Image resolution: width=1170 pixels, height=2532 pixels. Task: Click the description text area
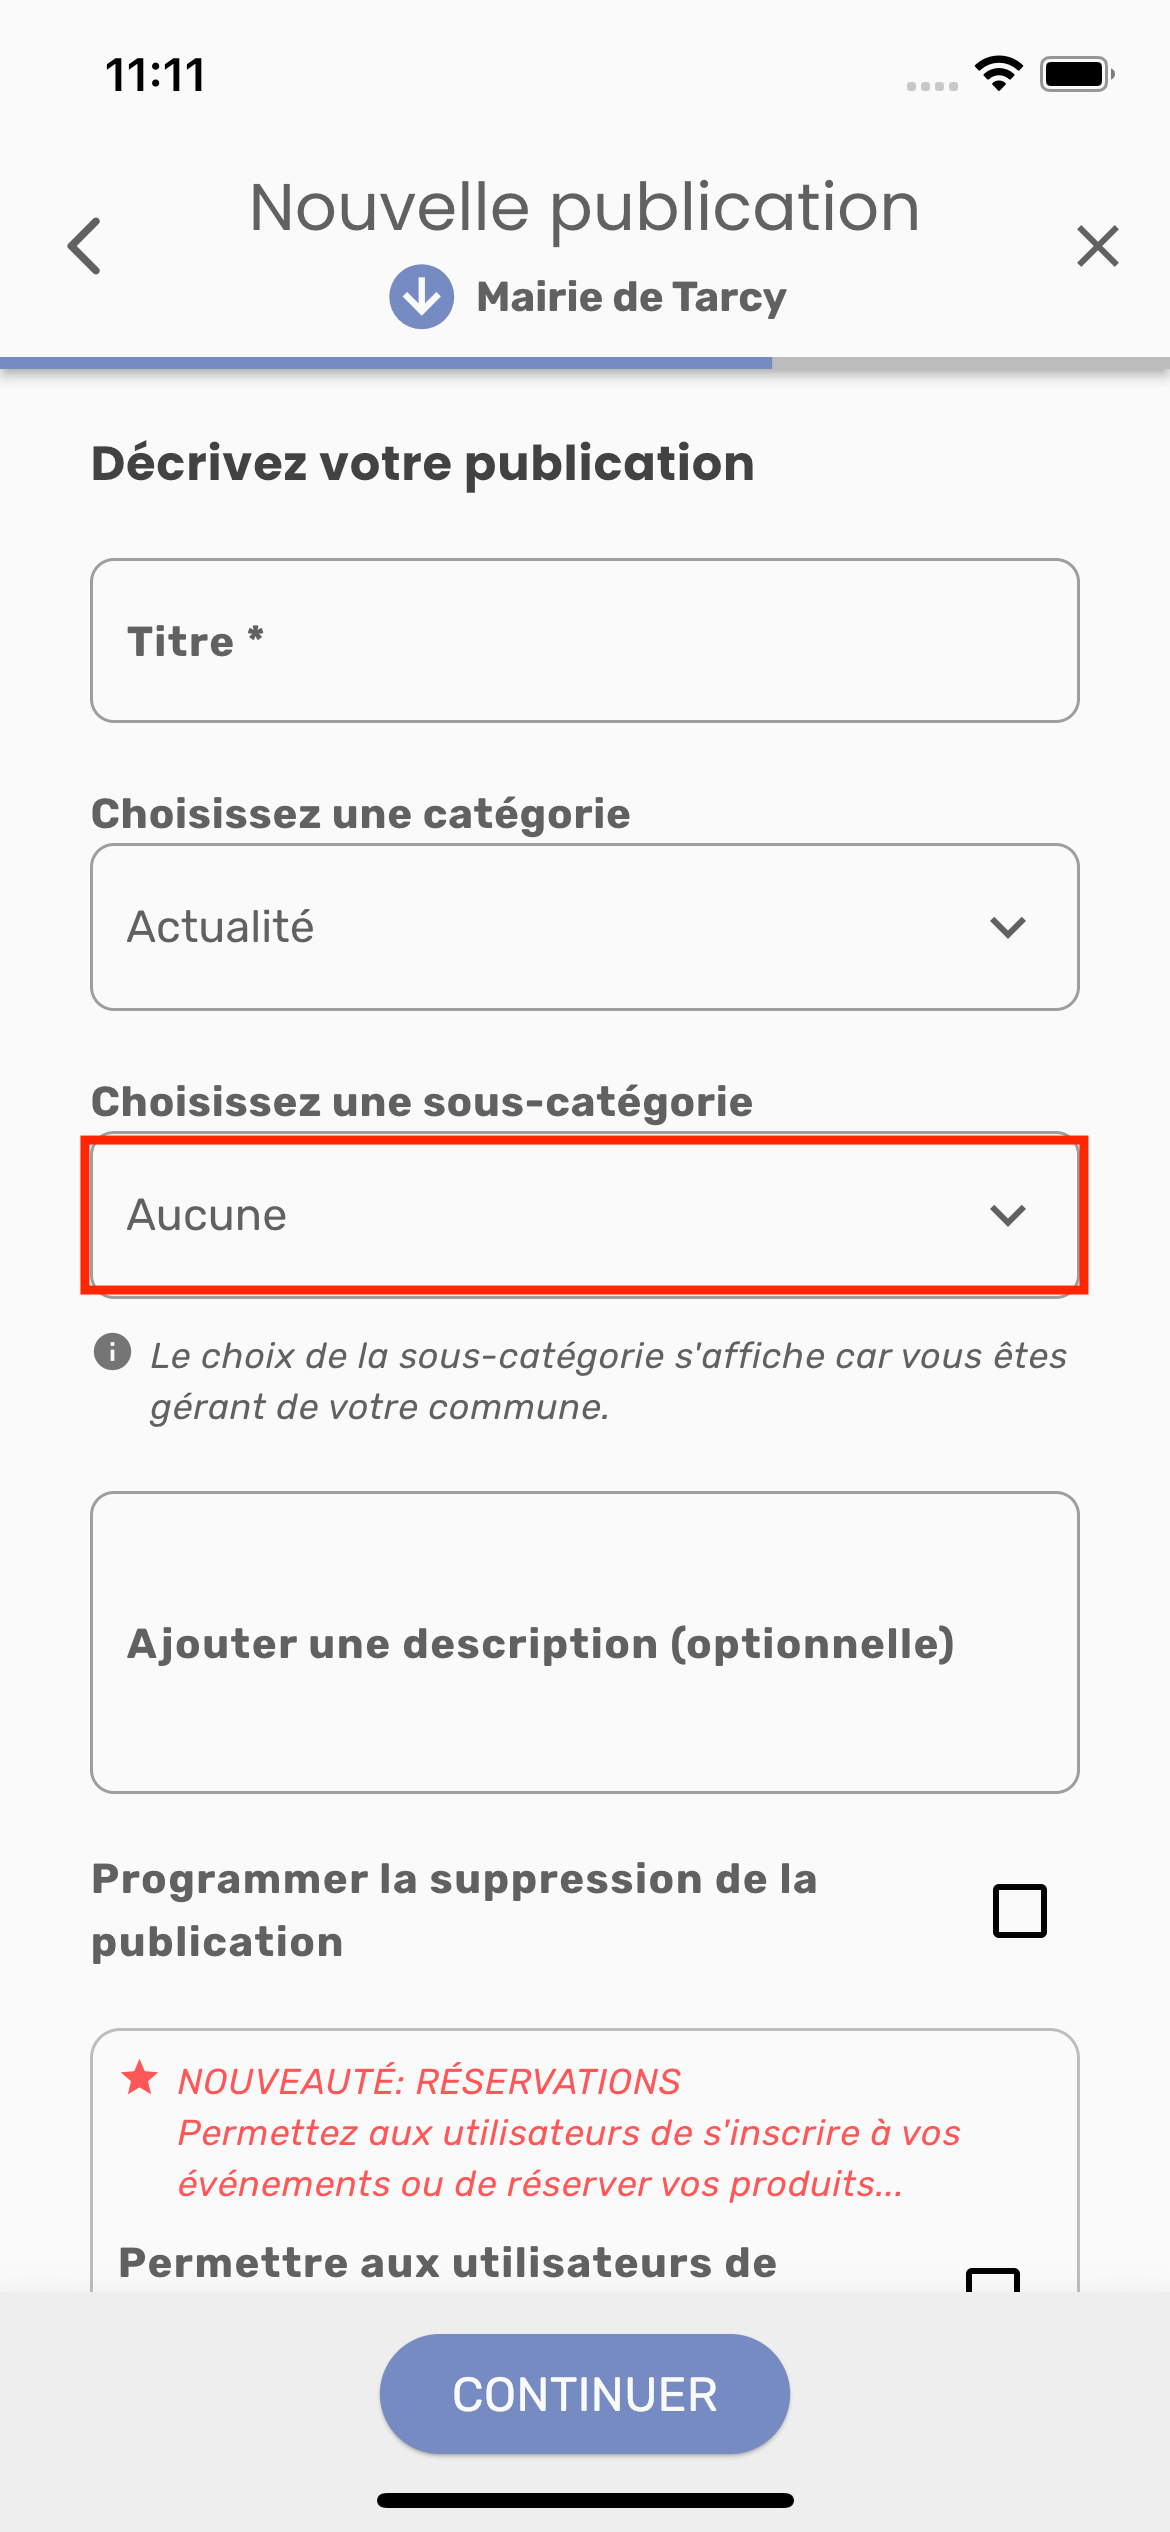click(585, 1642)
